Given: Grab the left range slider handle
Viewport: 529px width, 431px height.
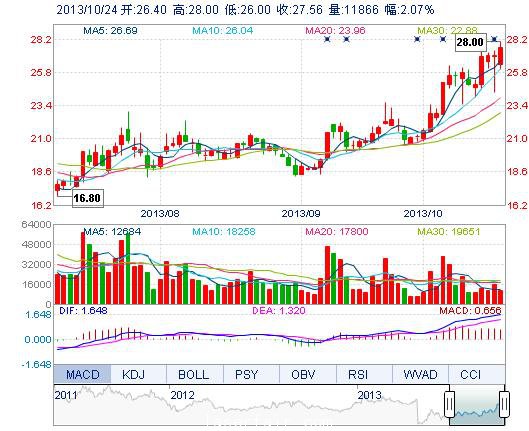Looking at the screenshot, I should 449,404.
